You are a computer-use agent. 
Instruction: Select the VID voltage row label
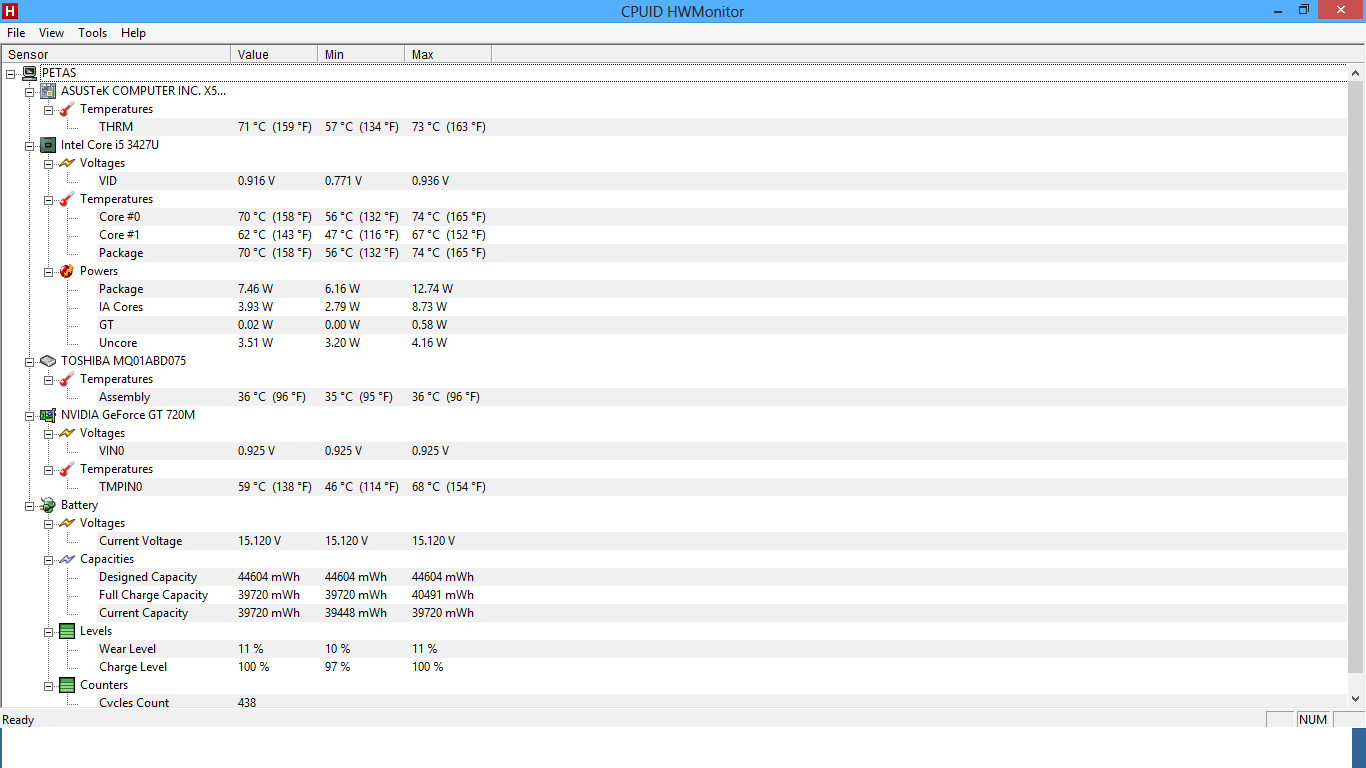click(108, 181)
